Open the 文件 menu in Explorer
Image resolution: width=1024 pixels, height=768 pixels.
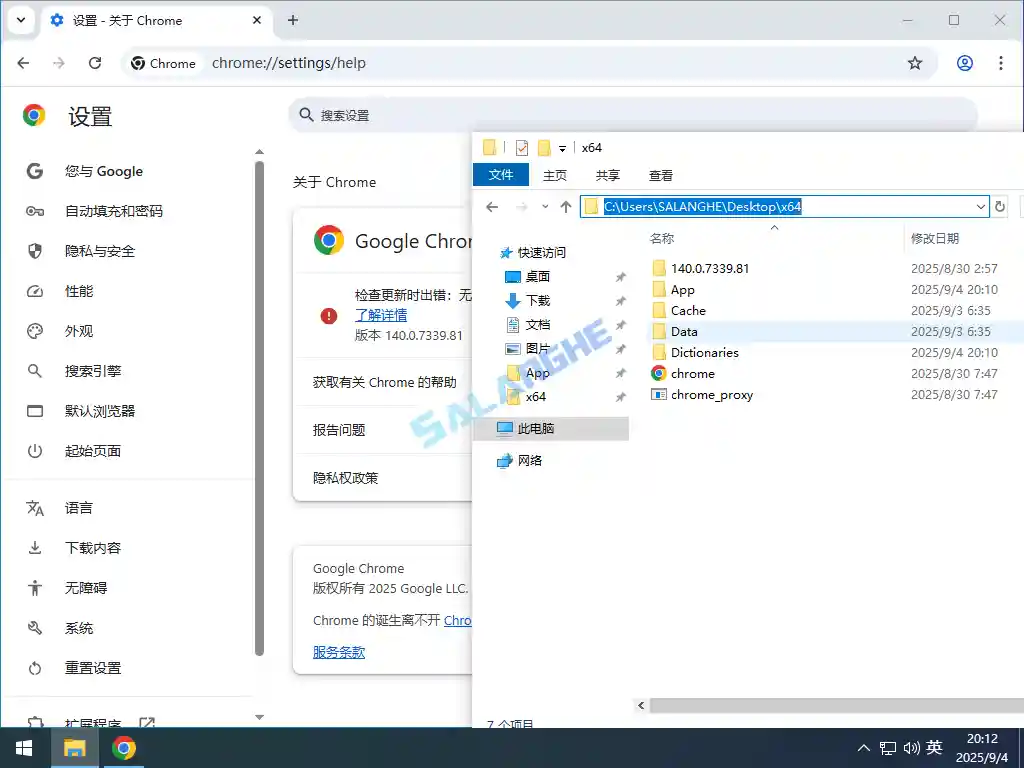(x=500, y=175)
